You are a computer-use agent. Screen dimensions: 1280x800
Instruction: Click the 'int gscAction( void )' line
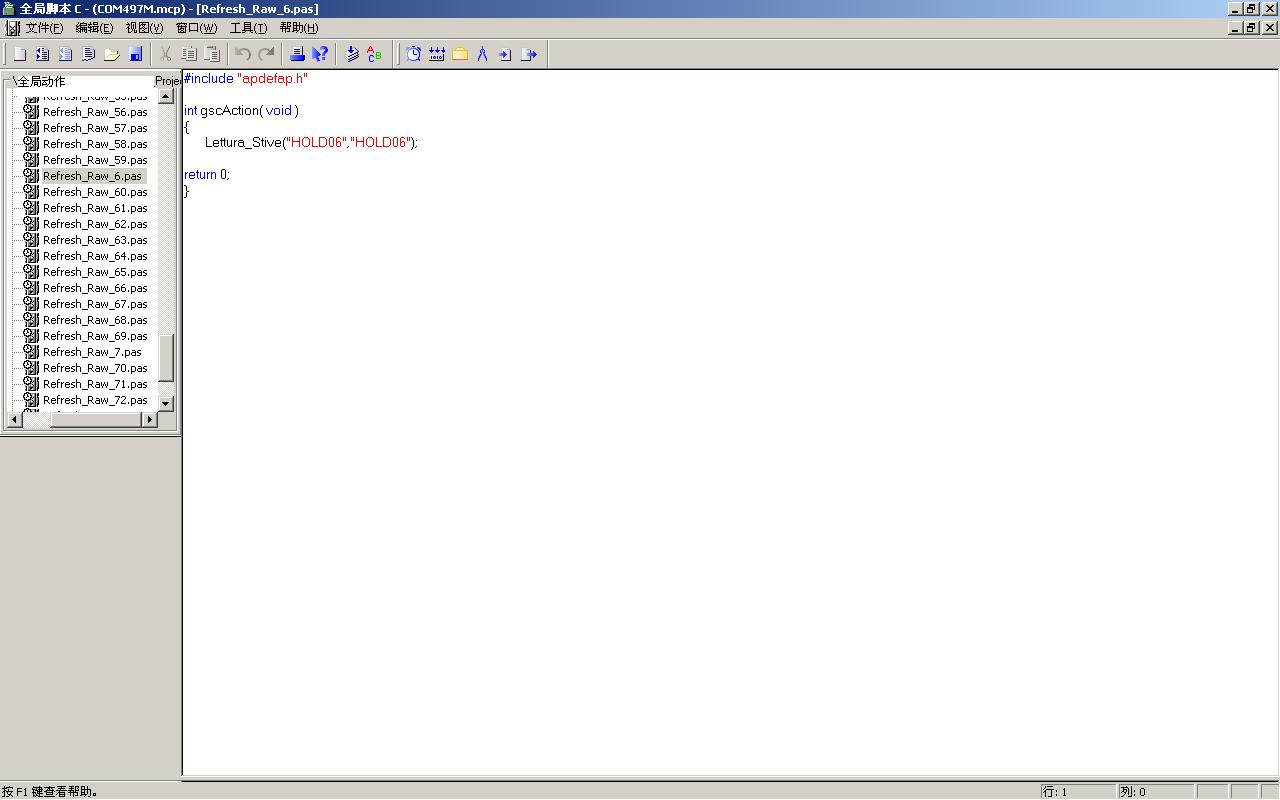pos(241,110)
